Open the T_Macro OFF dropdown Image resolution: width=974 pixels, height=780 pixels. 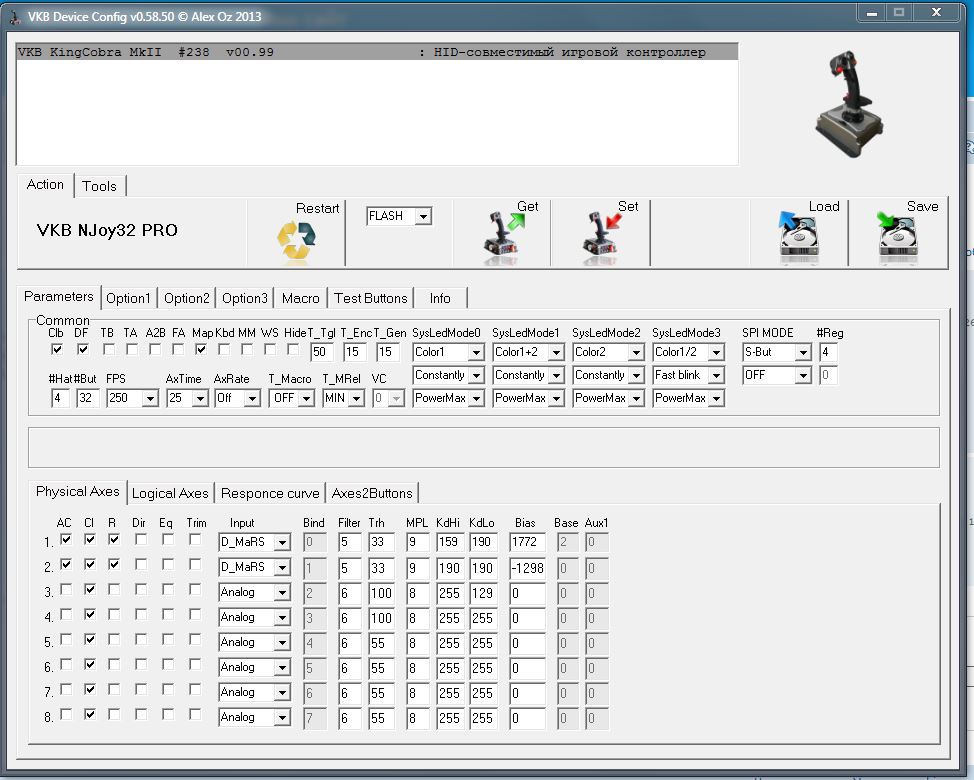[x=306, y=398]
